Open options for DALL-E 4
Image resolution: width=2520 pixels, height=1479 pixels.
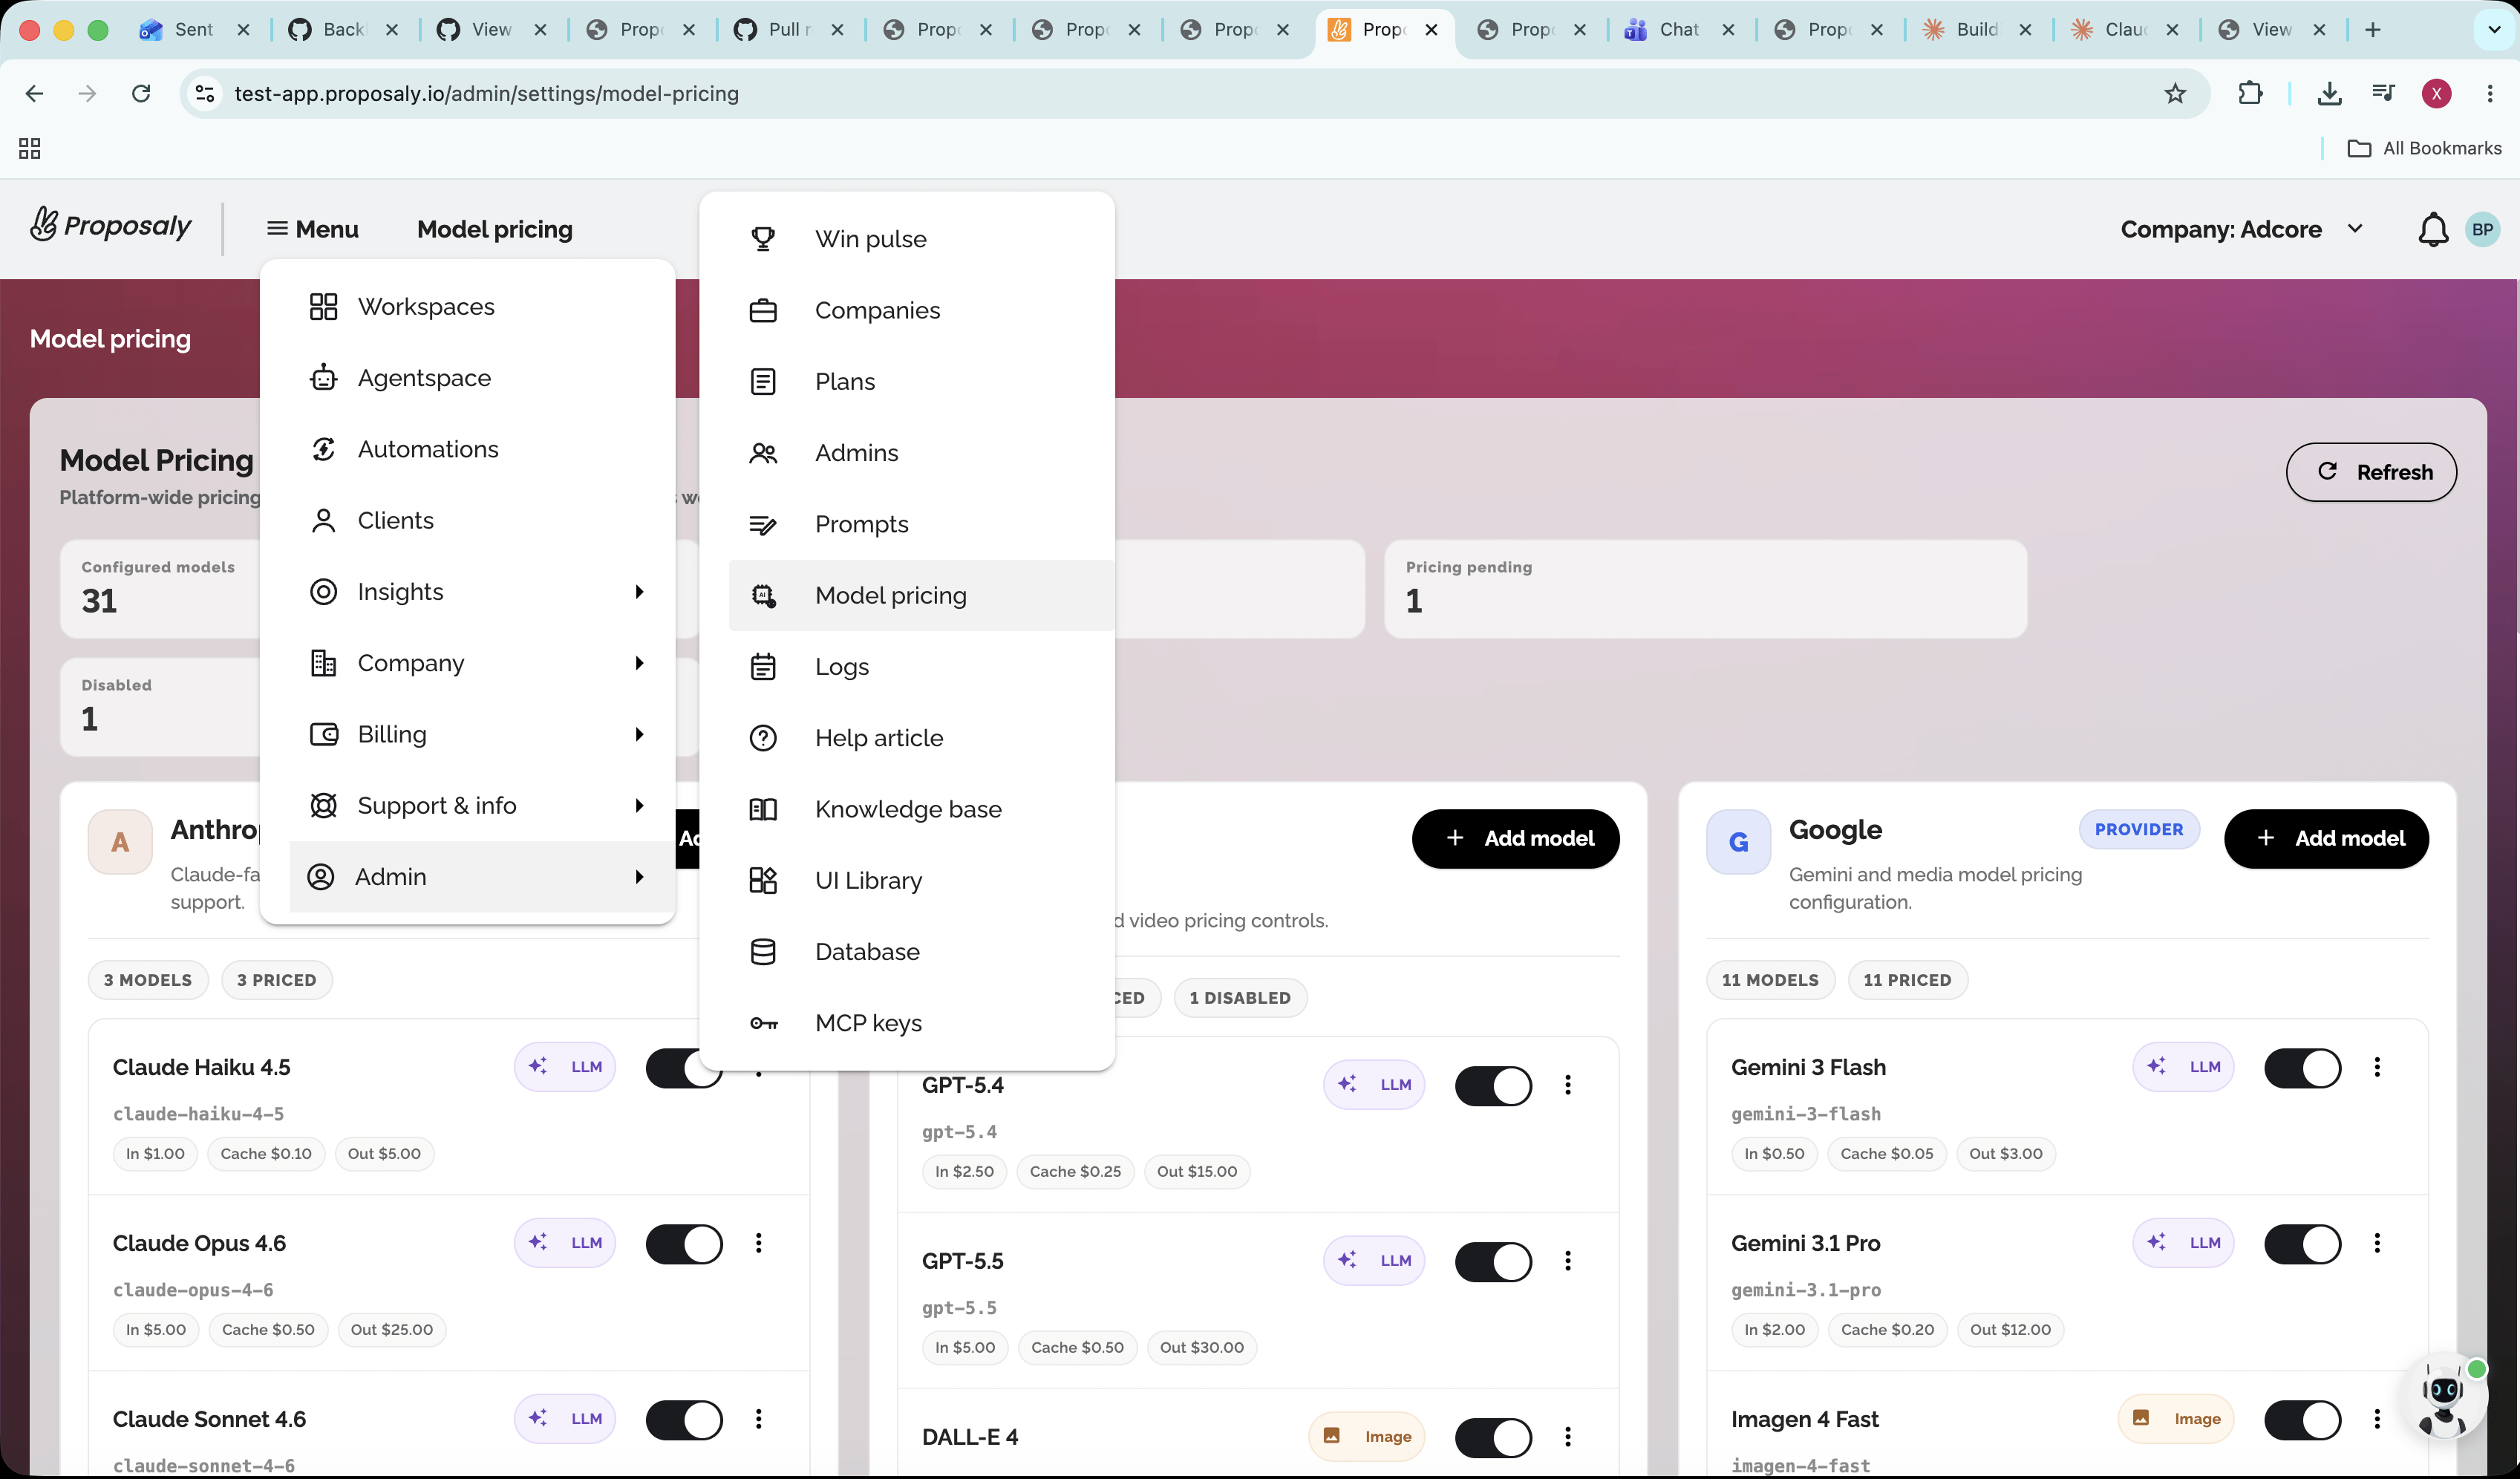[1568, 1438]
